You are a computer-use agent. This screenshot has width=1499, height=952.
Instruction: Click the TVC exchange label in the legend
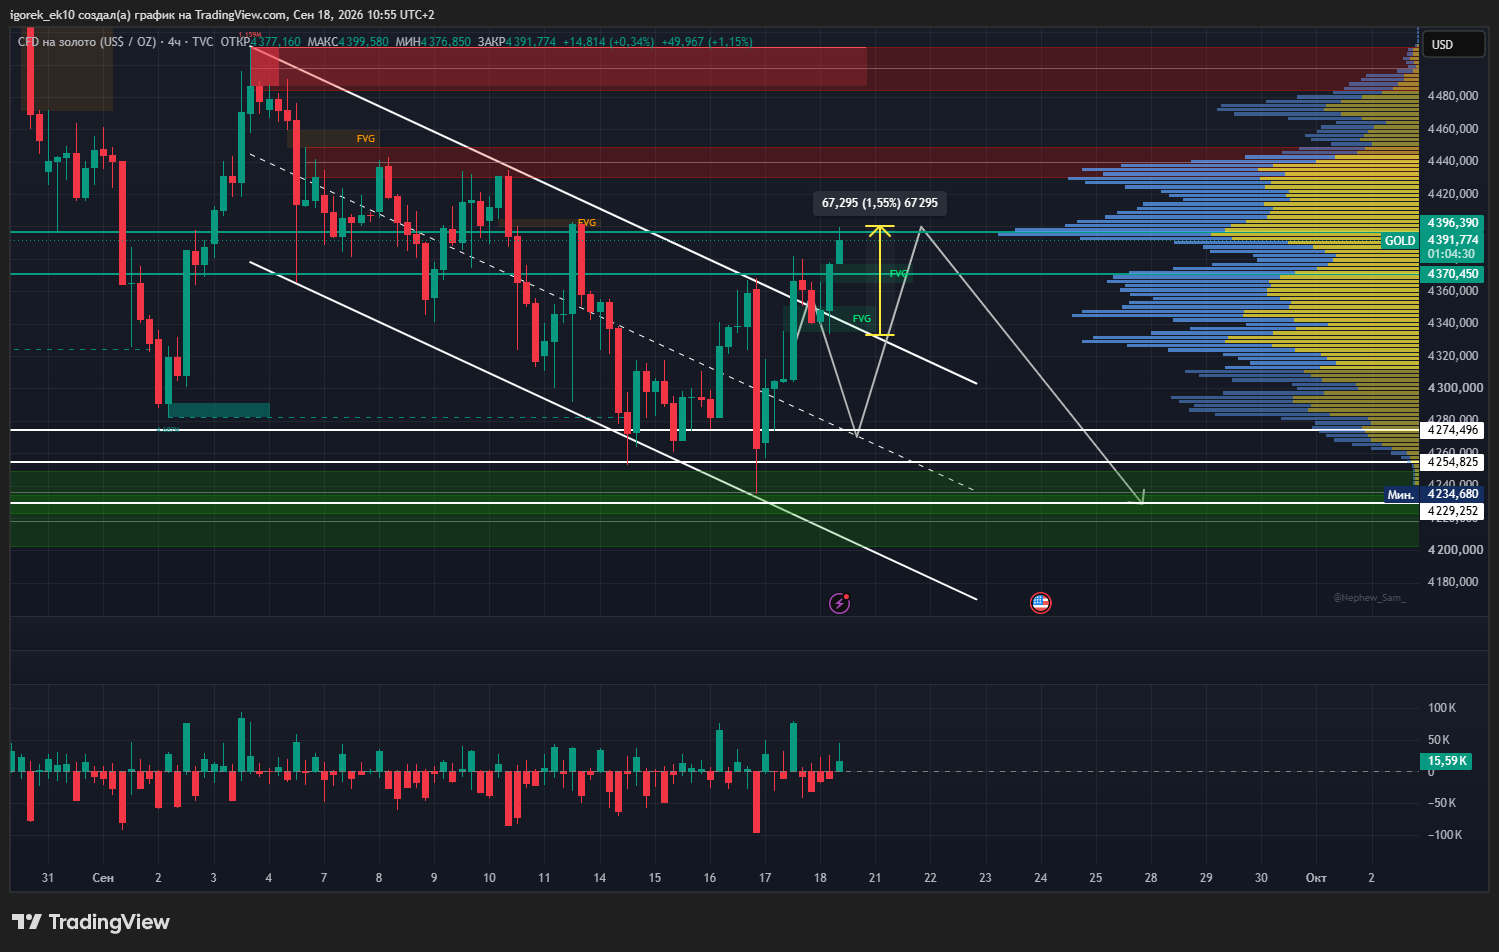(x=203, y=42)
